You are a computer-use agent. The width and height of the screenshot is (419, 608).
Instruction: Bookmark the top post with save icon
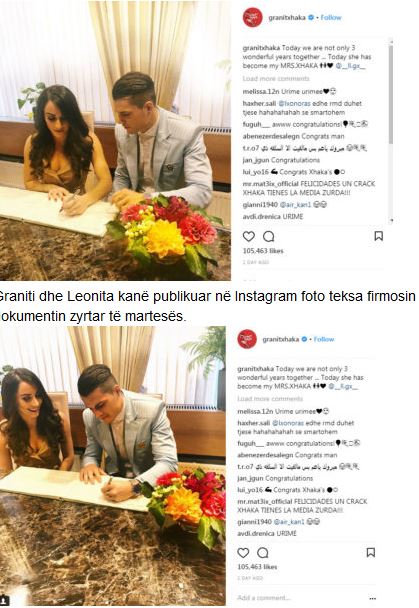point(379,236)
